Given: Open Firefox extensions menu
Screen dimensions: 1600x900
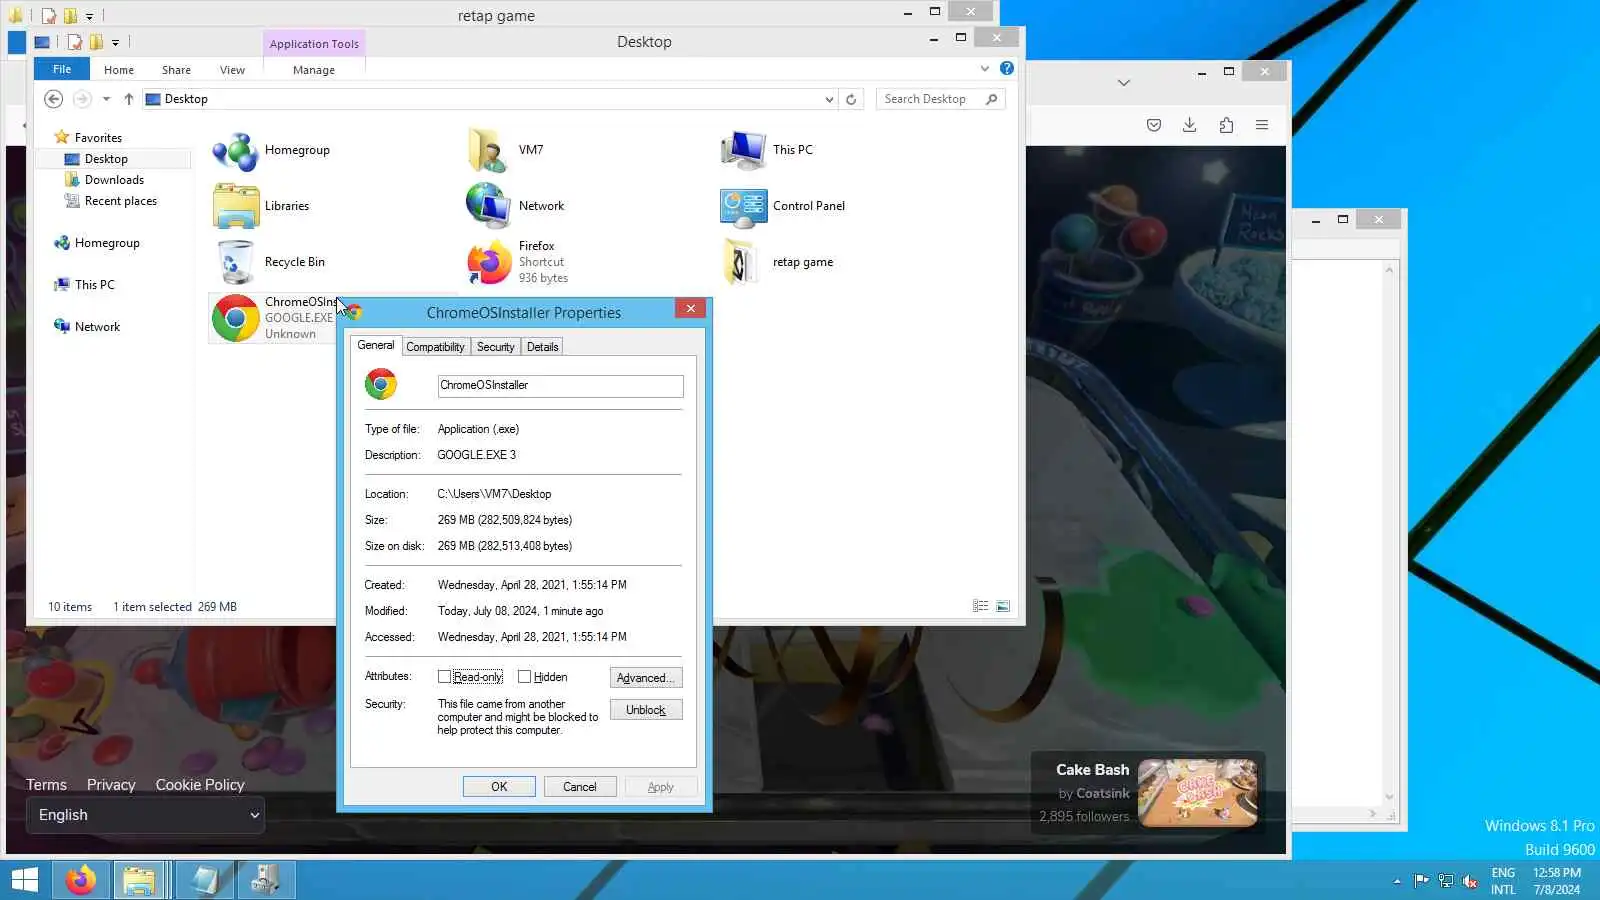Looking at the screenshot, I should pos(1226,125).
